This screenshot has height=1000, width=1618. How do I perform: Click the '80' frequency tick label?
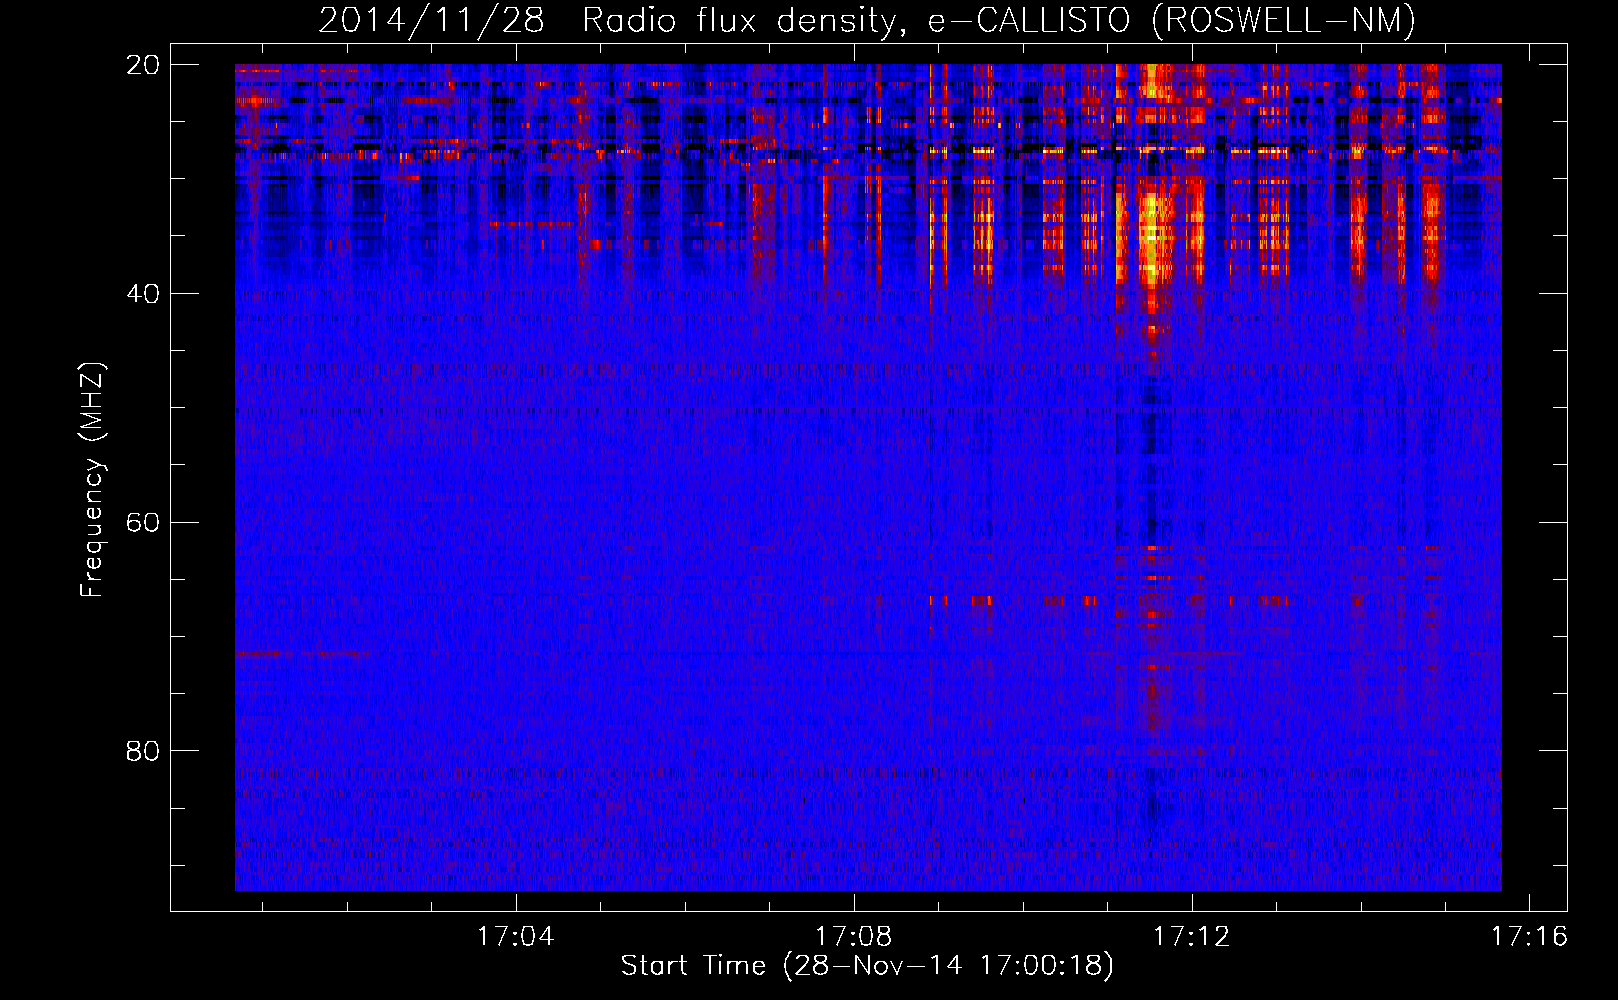point(143,751)
